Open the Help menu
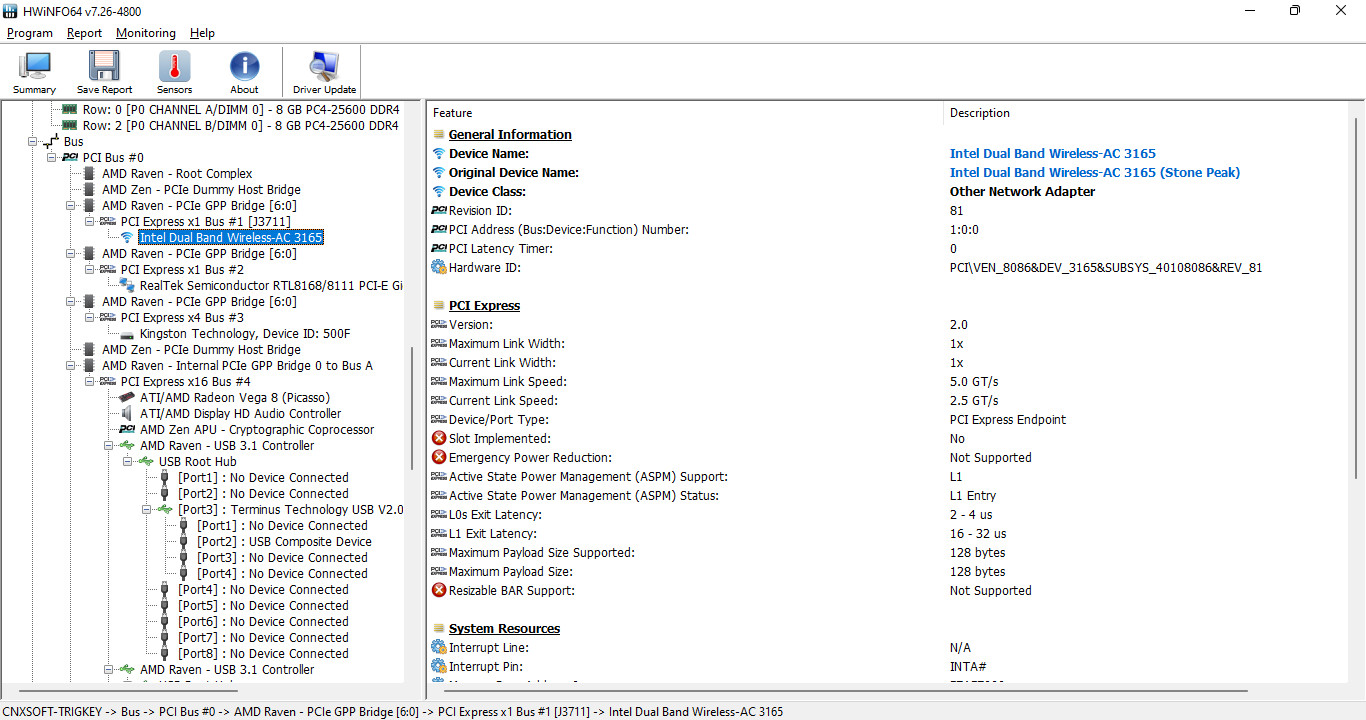The image size is (1366, 720). 202,33
